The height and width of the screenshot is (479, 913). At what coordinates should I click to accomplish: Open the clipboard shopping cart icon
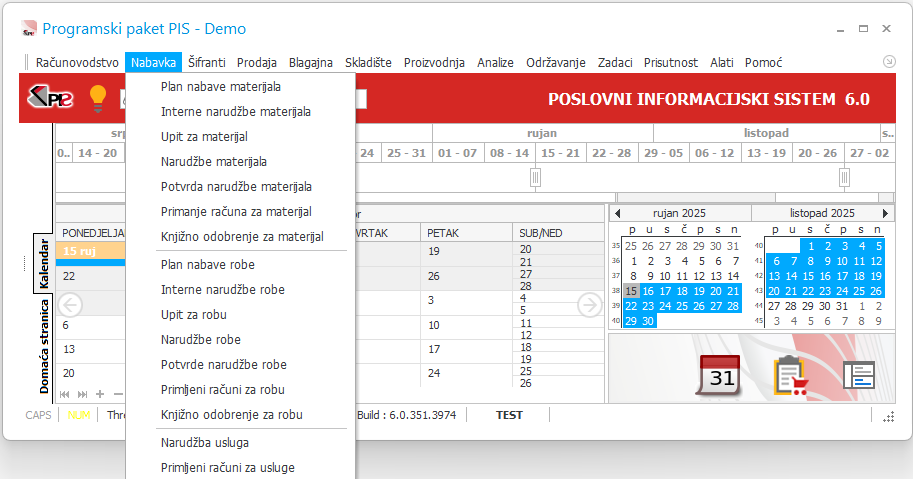(x=790, y=376)
